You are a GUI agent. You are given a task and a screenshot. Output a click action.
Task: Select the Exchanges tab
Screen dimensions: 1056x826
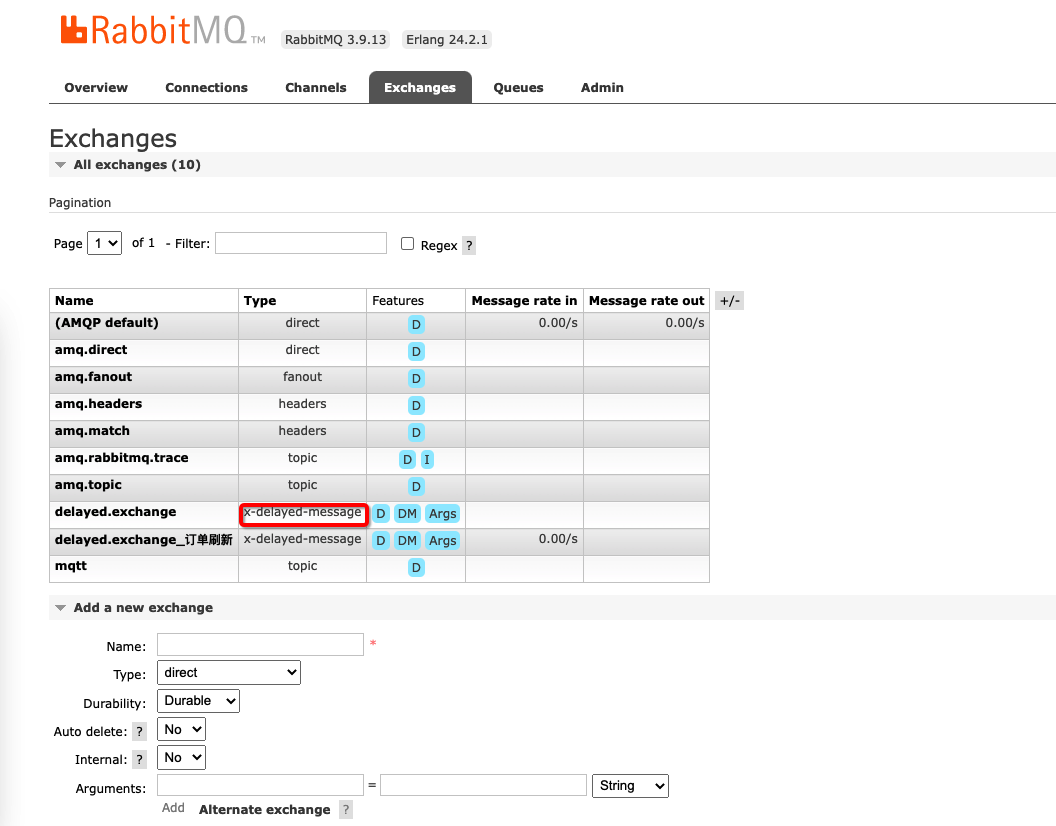420,88
